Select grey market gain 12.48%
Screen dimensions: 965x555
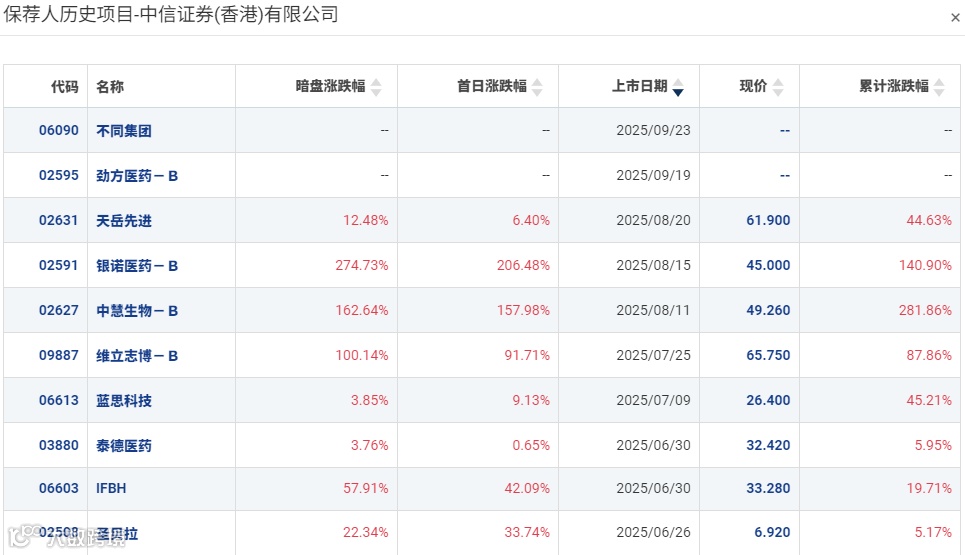pos(366,220)
